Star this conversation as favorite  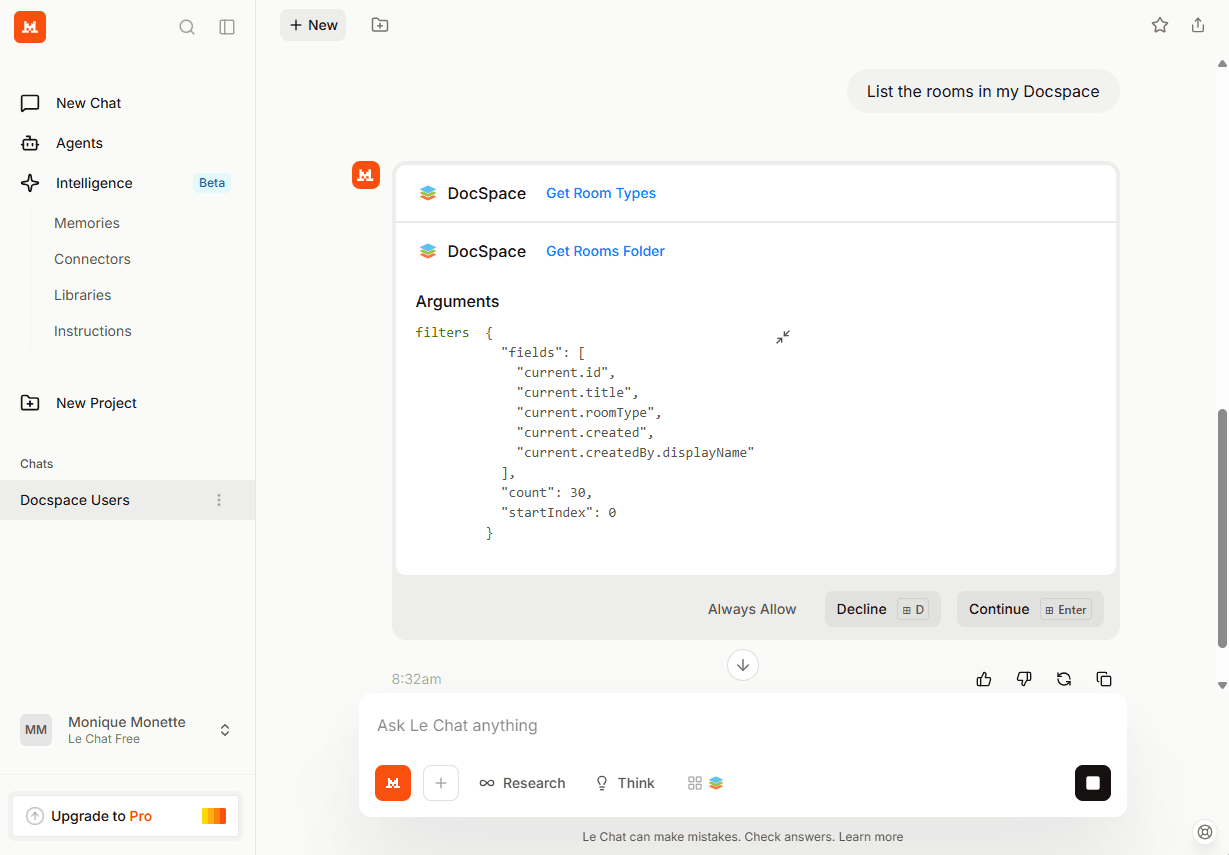tap(1160, 25)
